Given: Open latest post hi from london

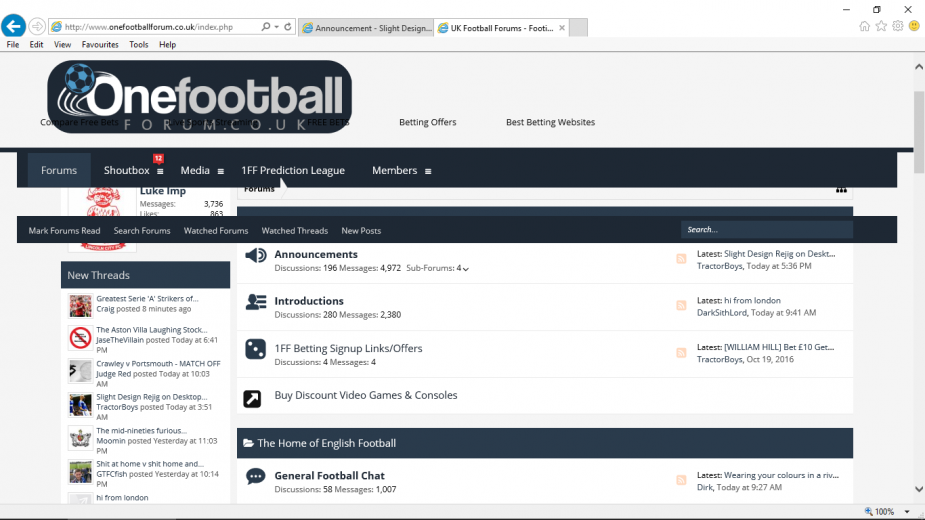Looking at the screenshot, I should 752,300.
